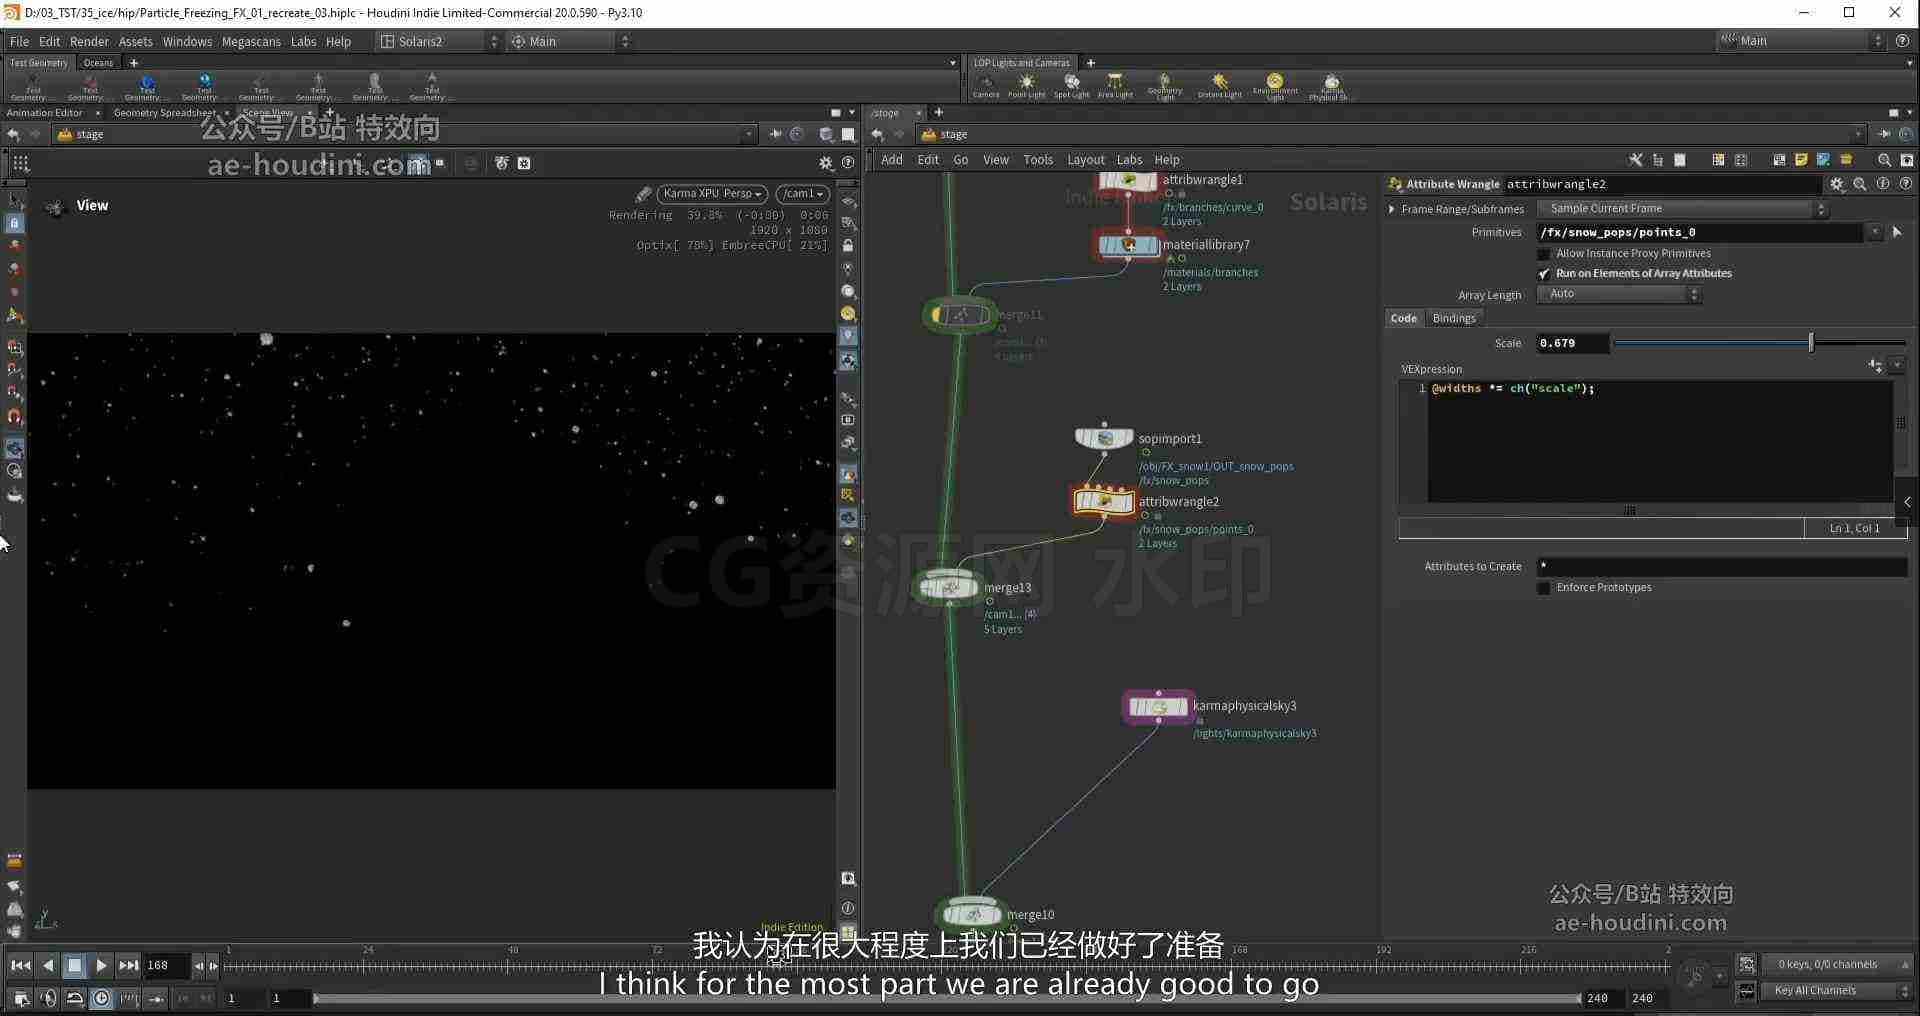This screenshot has width=1920, height=1016.
Task: Open Sample Current Frame dropdown
Action: (x=1682, y=209)
